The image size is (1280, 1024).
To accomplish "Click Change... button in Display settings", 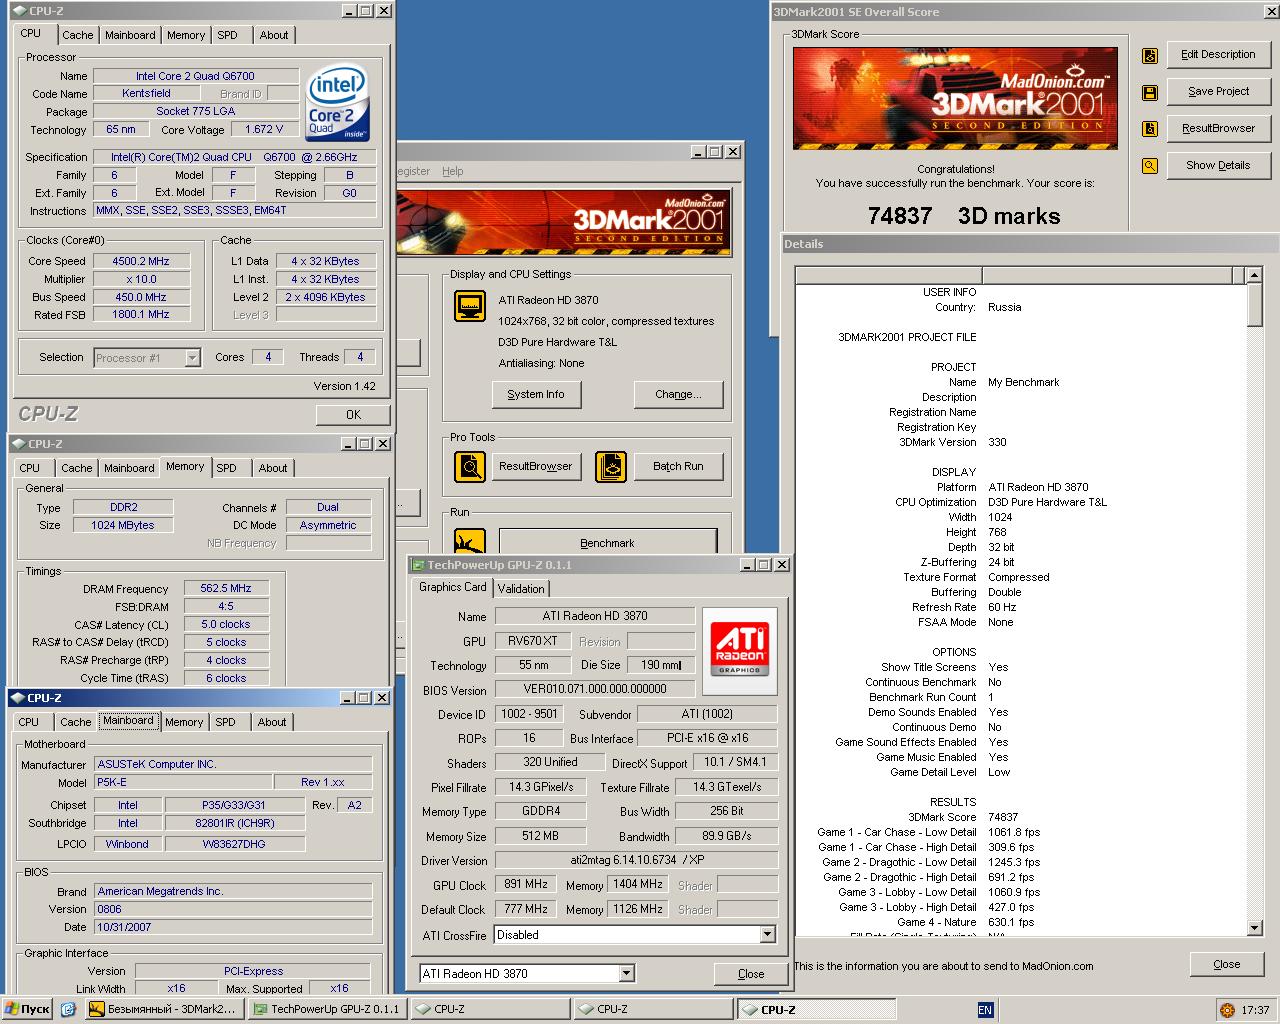I will 678,394.
